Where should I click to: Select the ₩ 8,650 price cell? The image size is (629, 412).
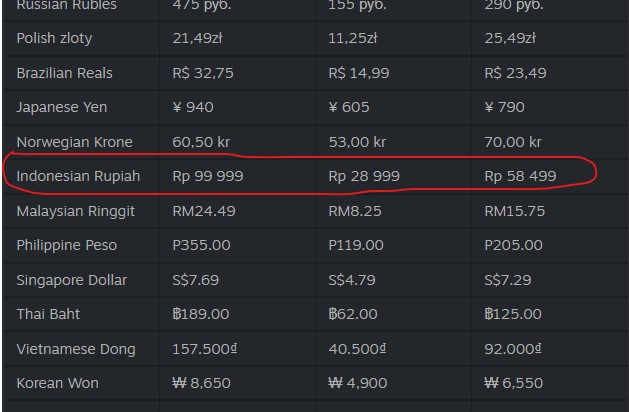[203, 383]
